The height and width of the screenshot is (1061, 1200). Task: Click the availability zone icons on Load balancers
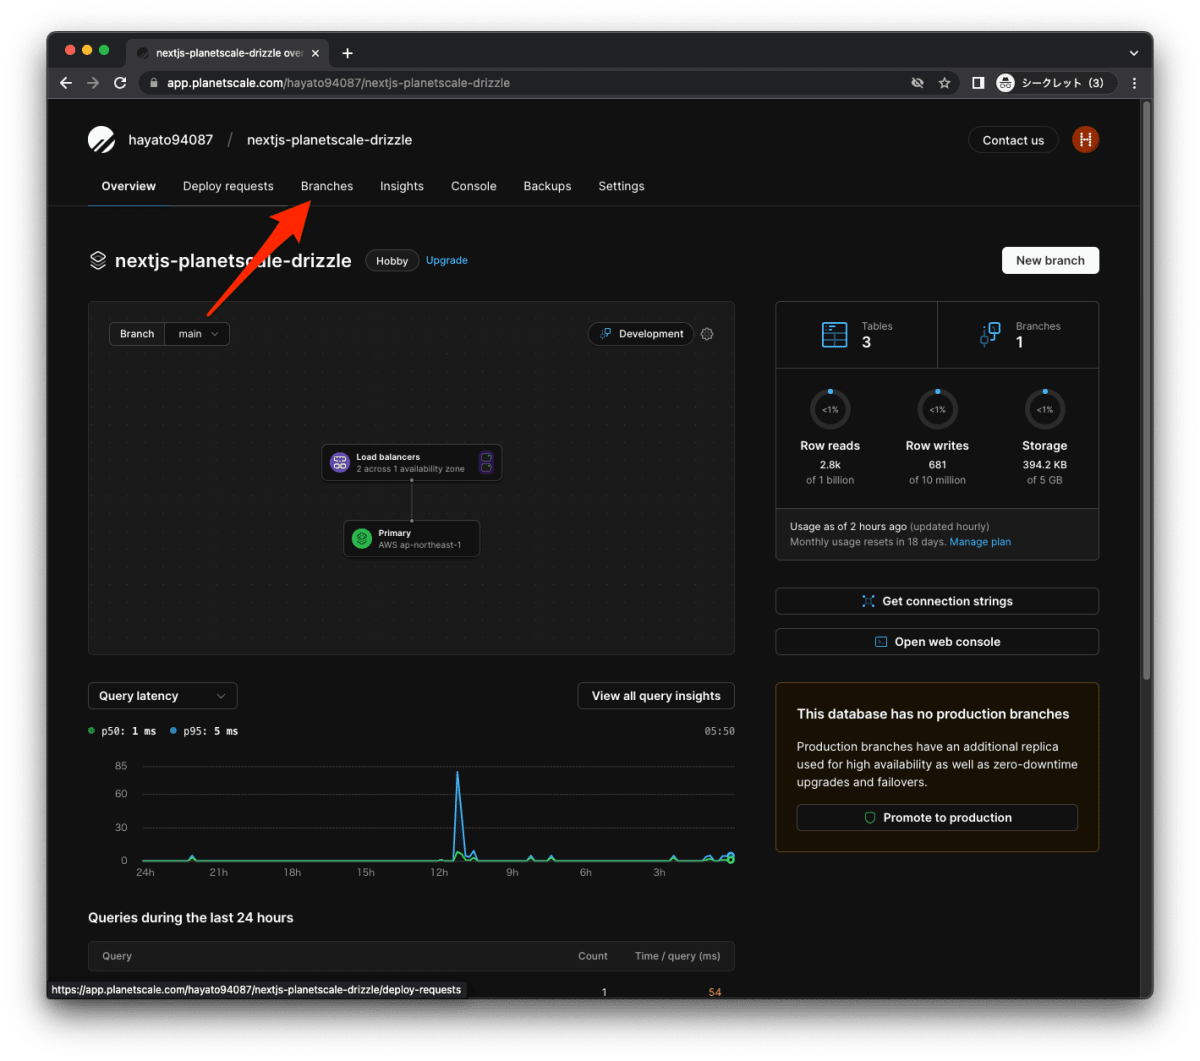(486, 462)
